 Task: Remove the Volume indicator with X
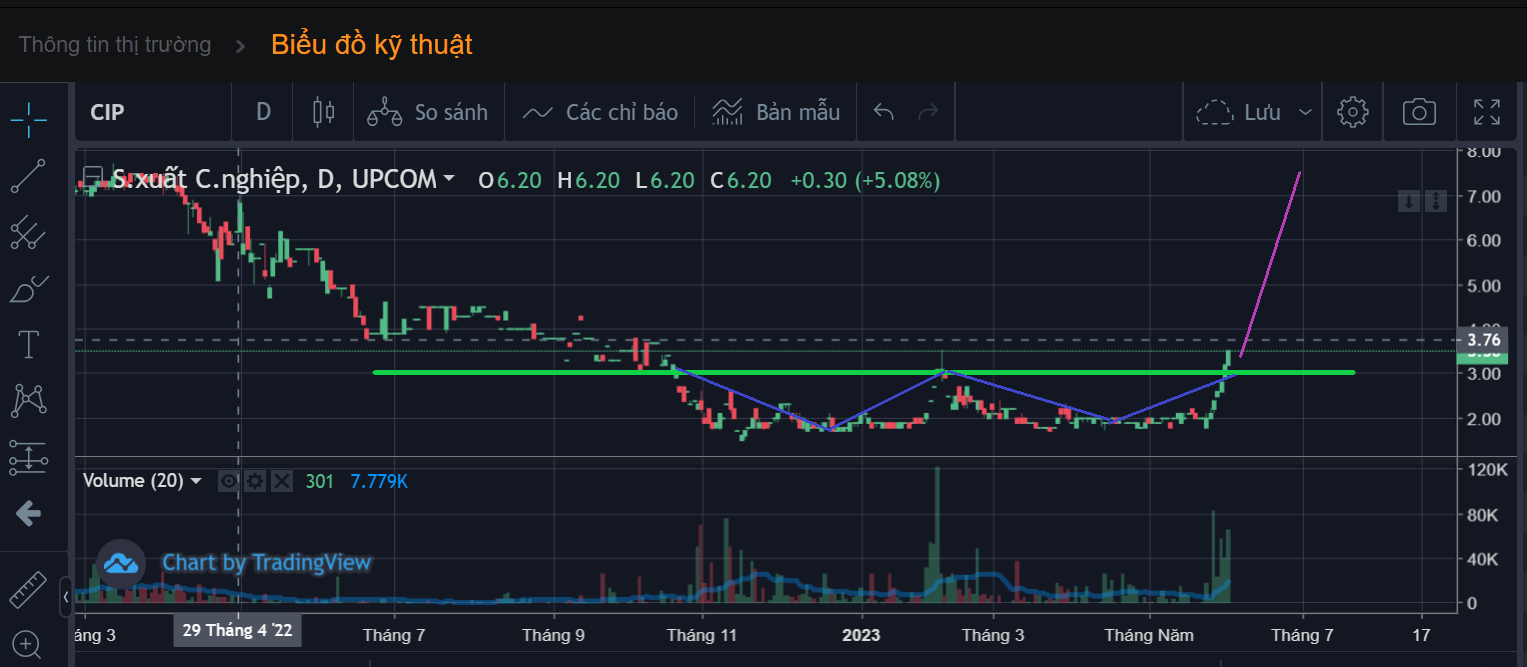[x=283, y=481]
